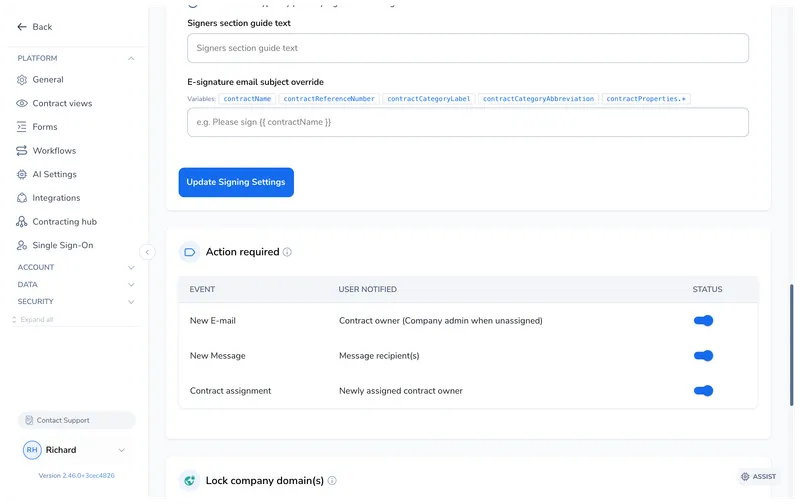Click the Lock company domain(s) globe icon
800x504 pixels.
(189, 481)
